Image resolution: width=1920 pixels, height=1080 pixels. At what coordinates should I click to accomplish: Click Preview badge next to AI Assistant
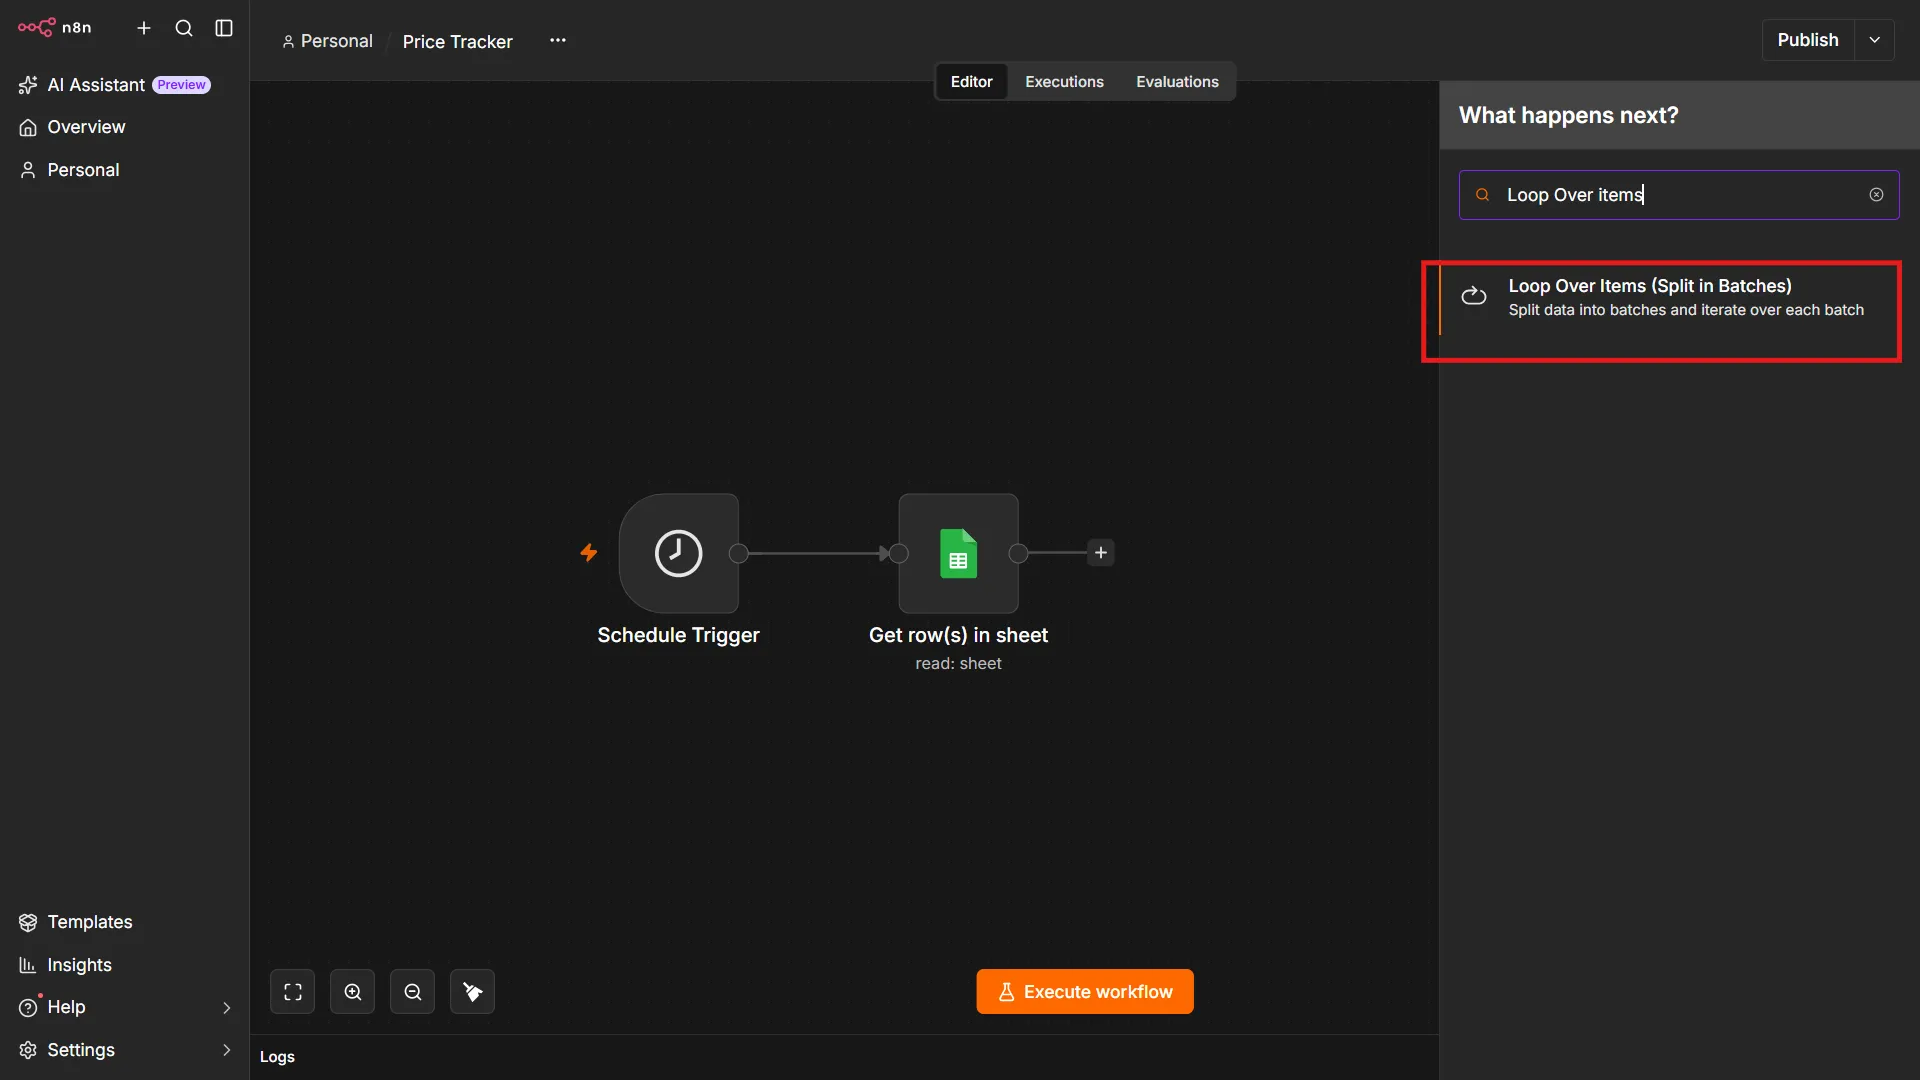point(181,85)
